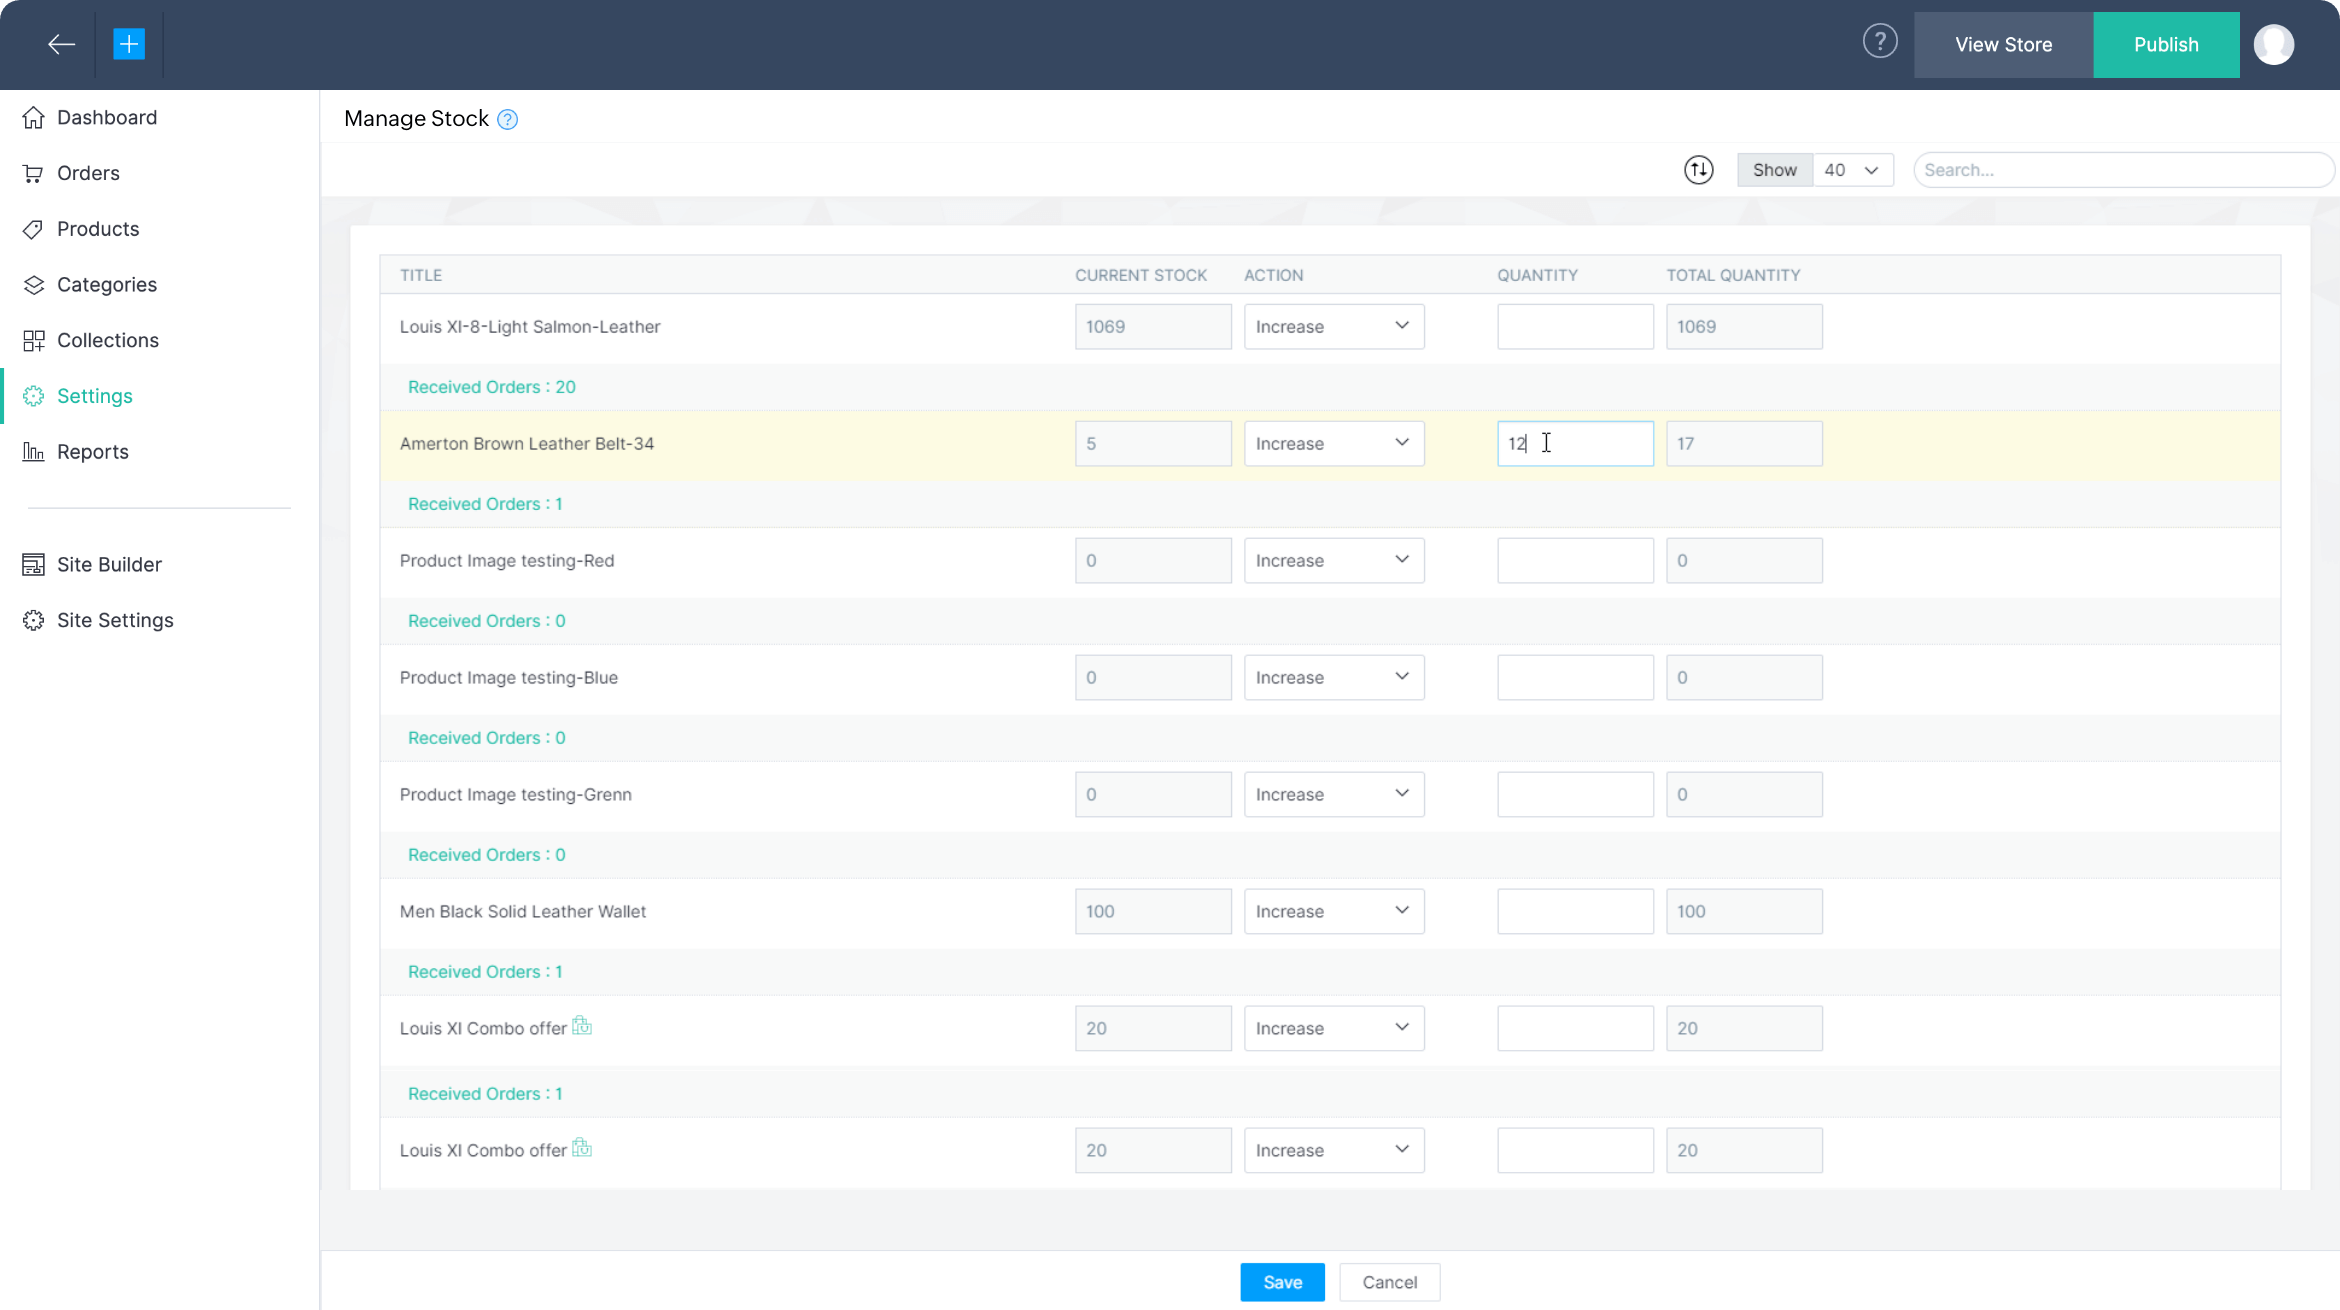Click the Cancel button
The width and height of the screenshot is (2340, 1310).
(x=1389, y=1282)
